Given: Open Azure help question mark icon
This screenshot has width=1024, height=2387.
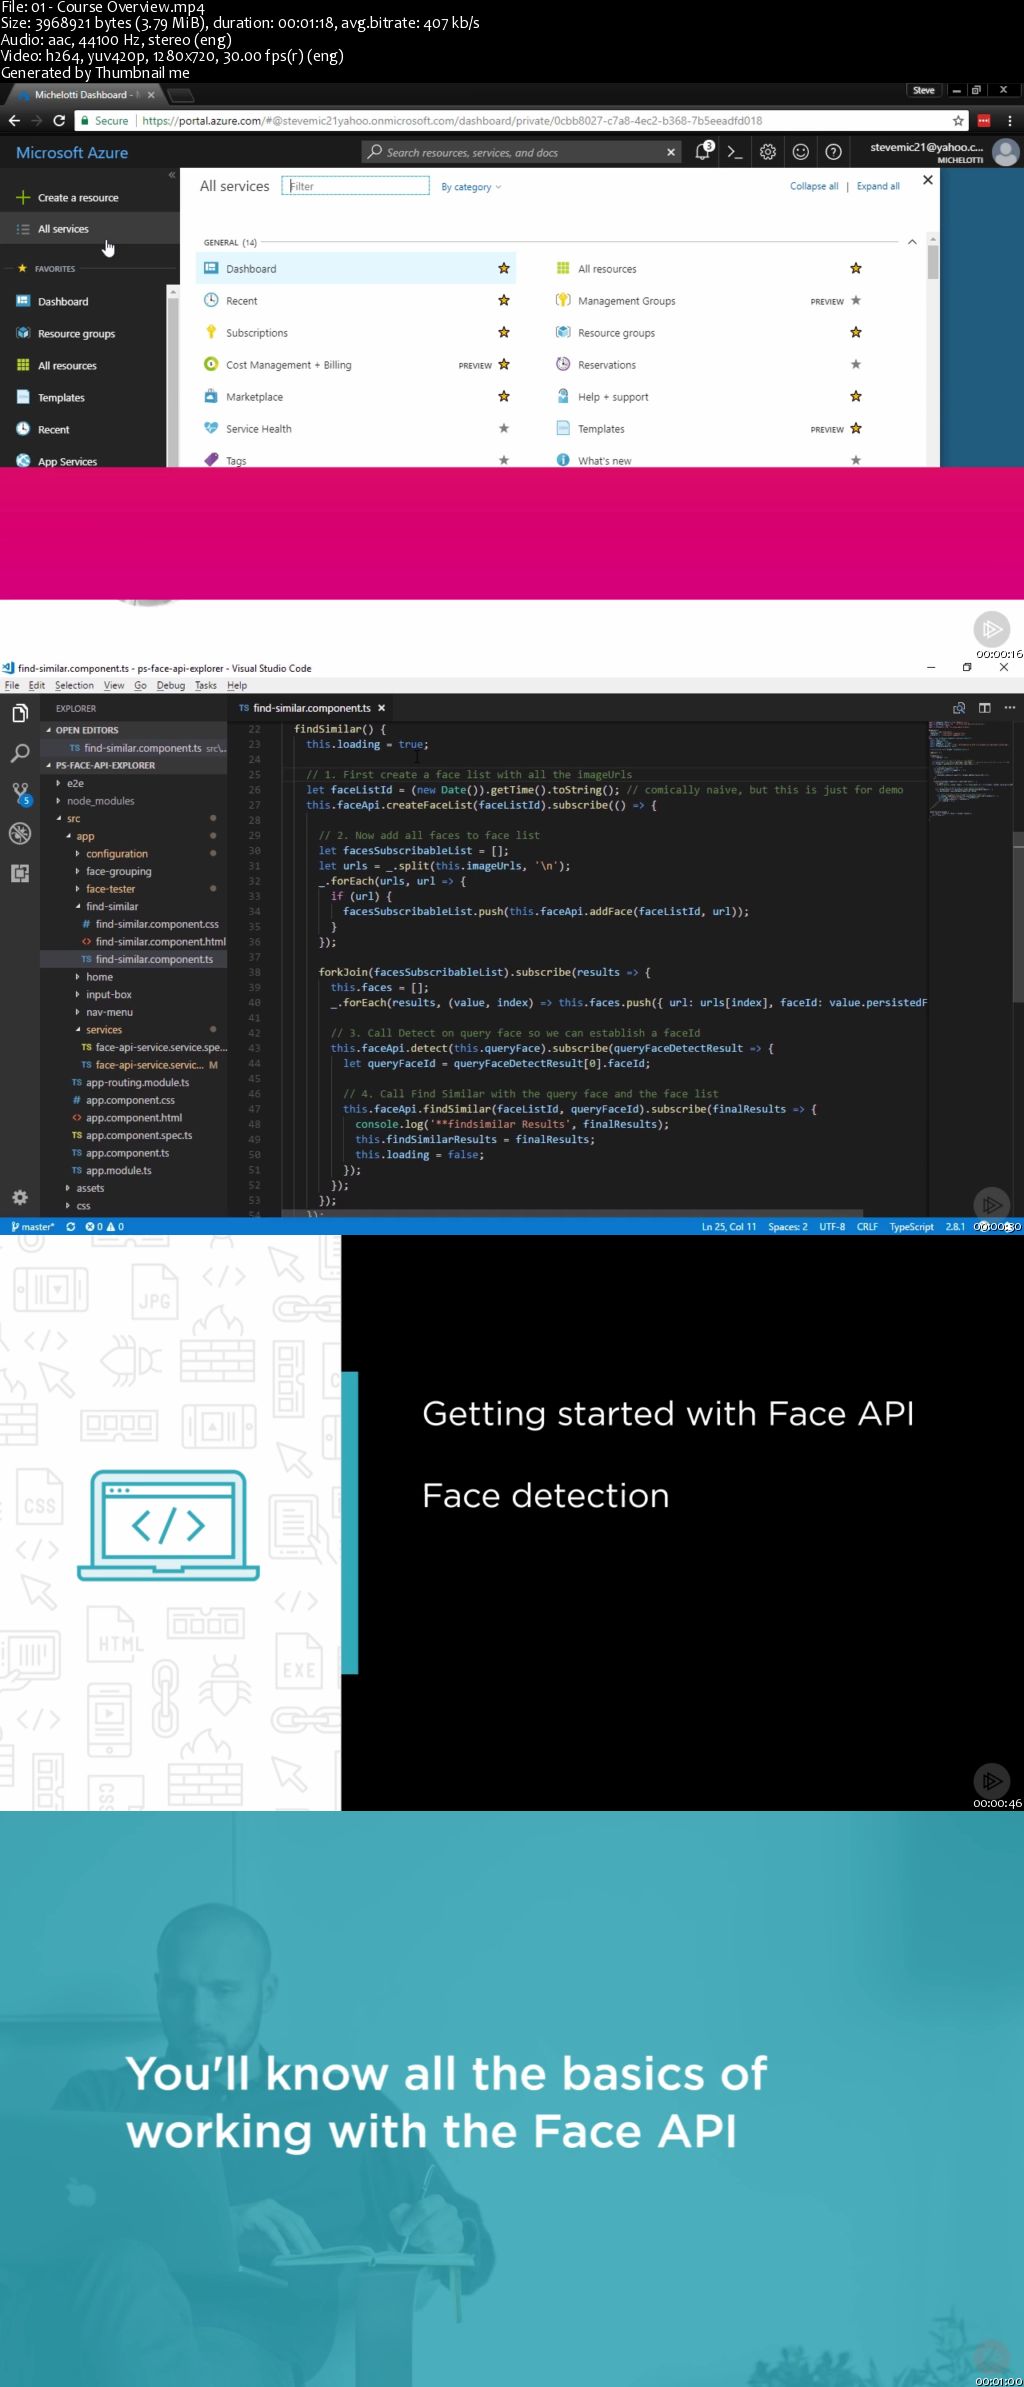Looking at the screenshot, I should 833,152.
